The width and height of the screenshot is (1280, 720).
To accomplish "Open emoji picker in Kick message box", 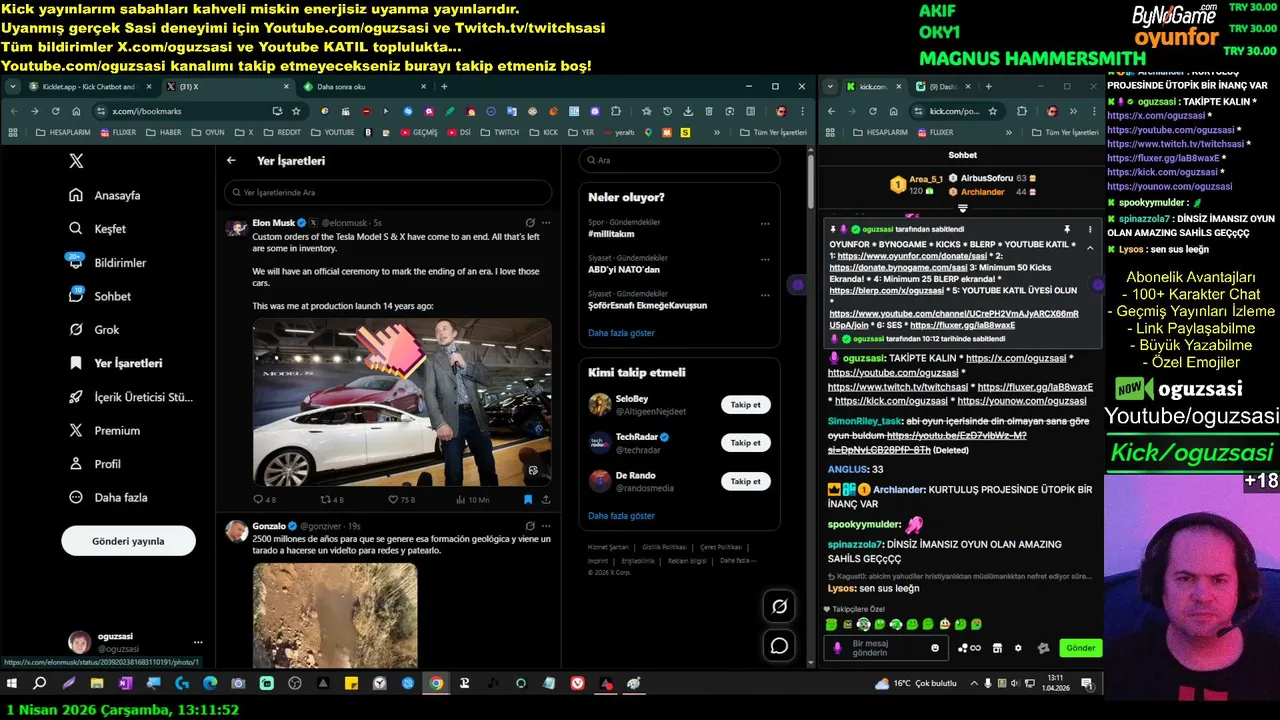I will tap(935, 648).
